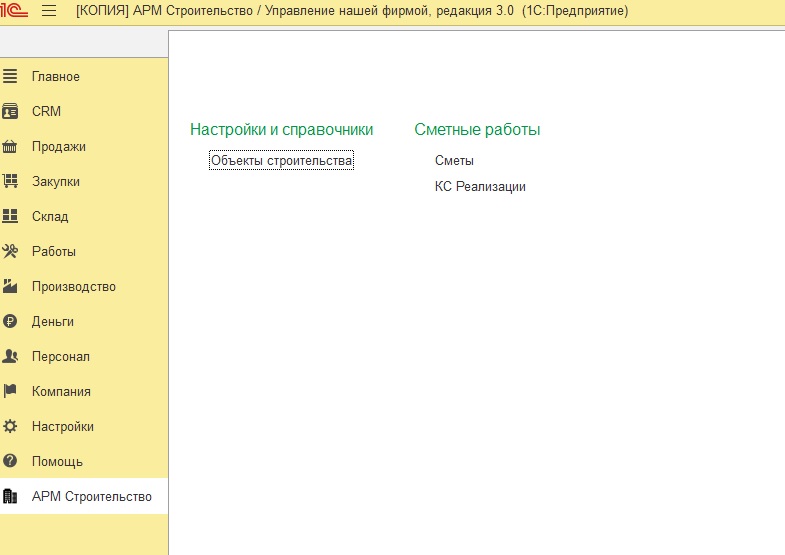Image resolution: width=785 pixels, height=555 pixels.
Task: Select the Деньги section
Action: 53,322
